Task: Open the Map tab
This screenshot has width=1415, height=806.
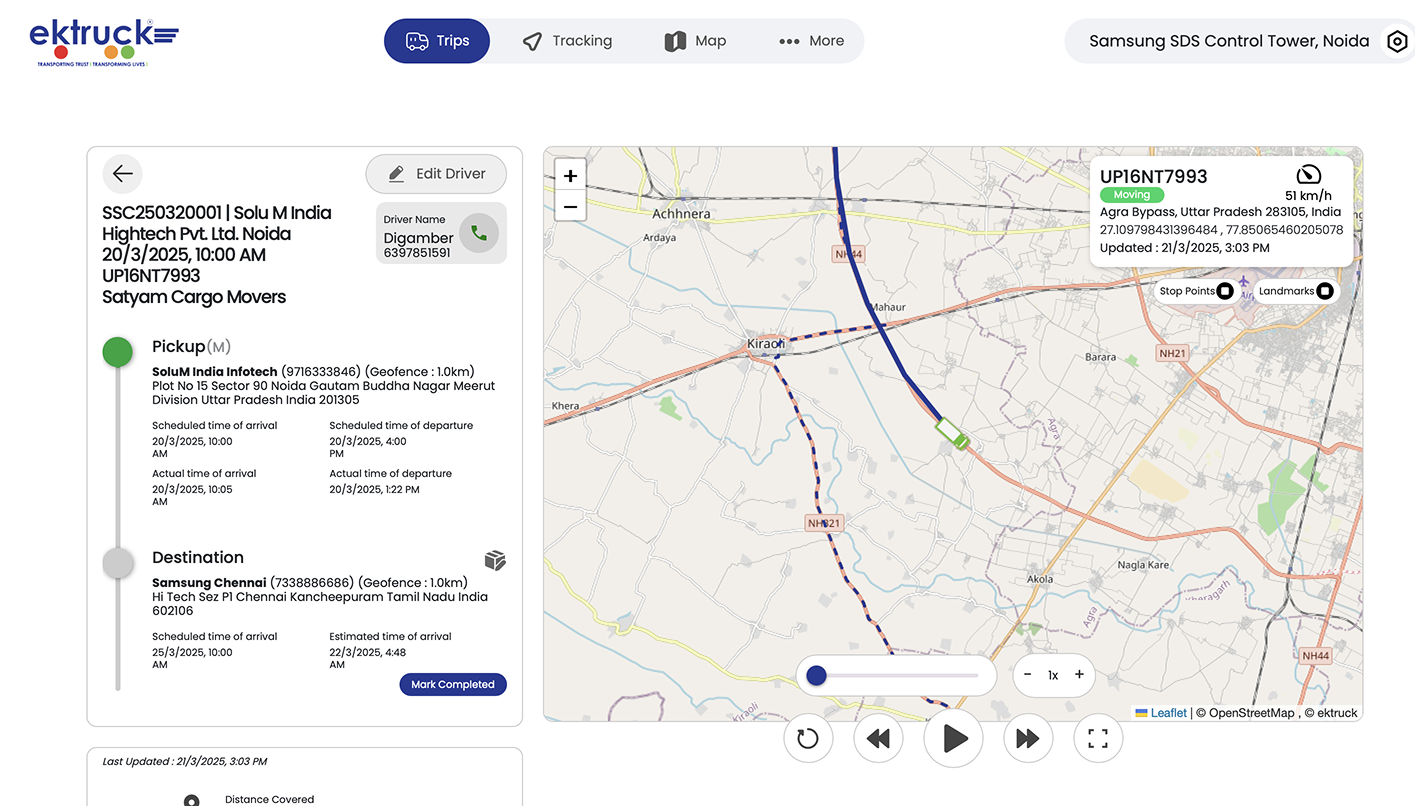Action: [695, 41]
